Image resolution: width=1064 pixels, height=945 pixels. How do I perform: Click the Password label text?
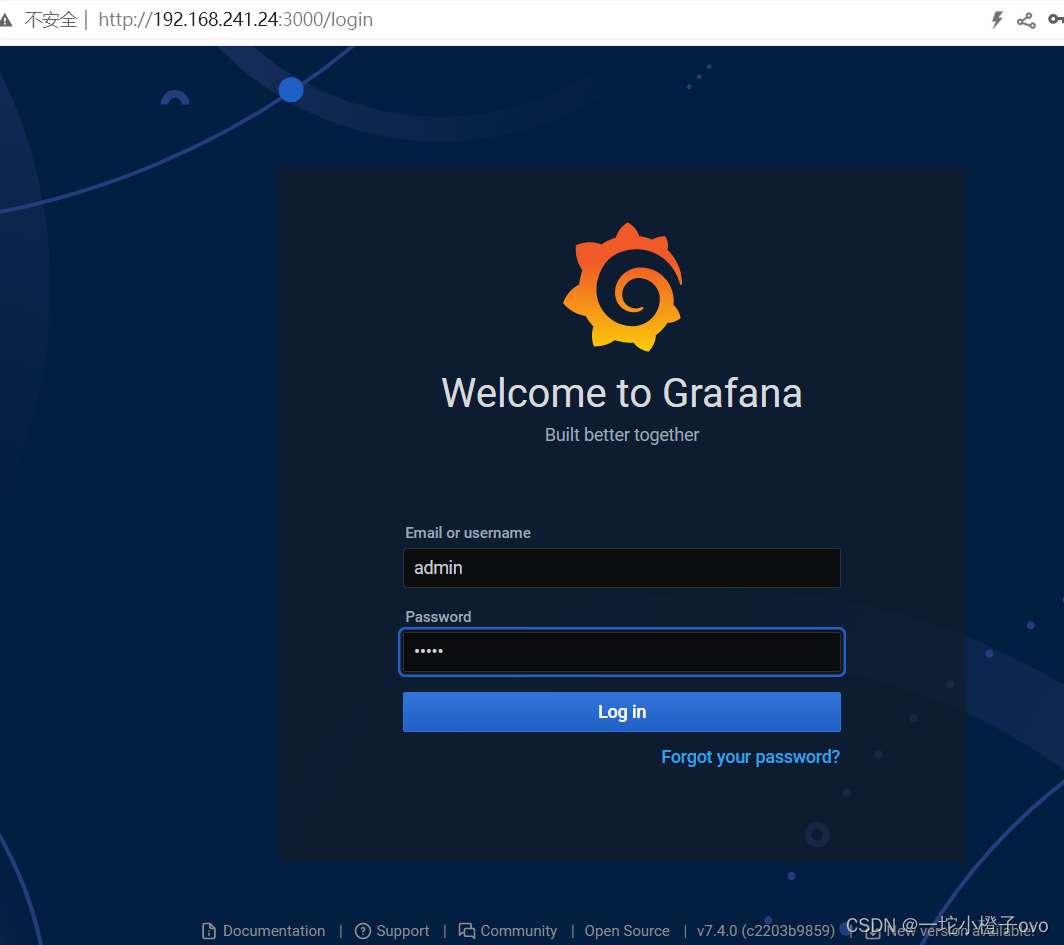tap(438, 617)
